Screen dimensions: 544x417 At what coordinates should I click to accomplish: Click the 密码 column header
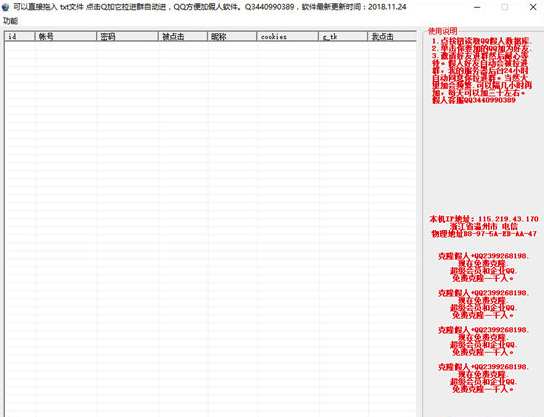(127, 36)
